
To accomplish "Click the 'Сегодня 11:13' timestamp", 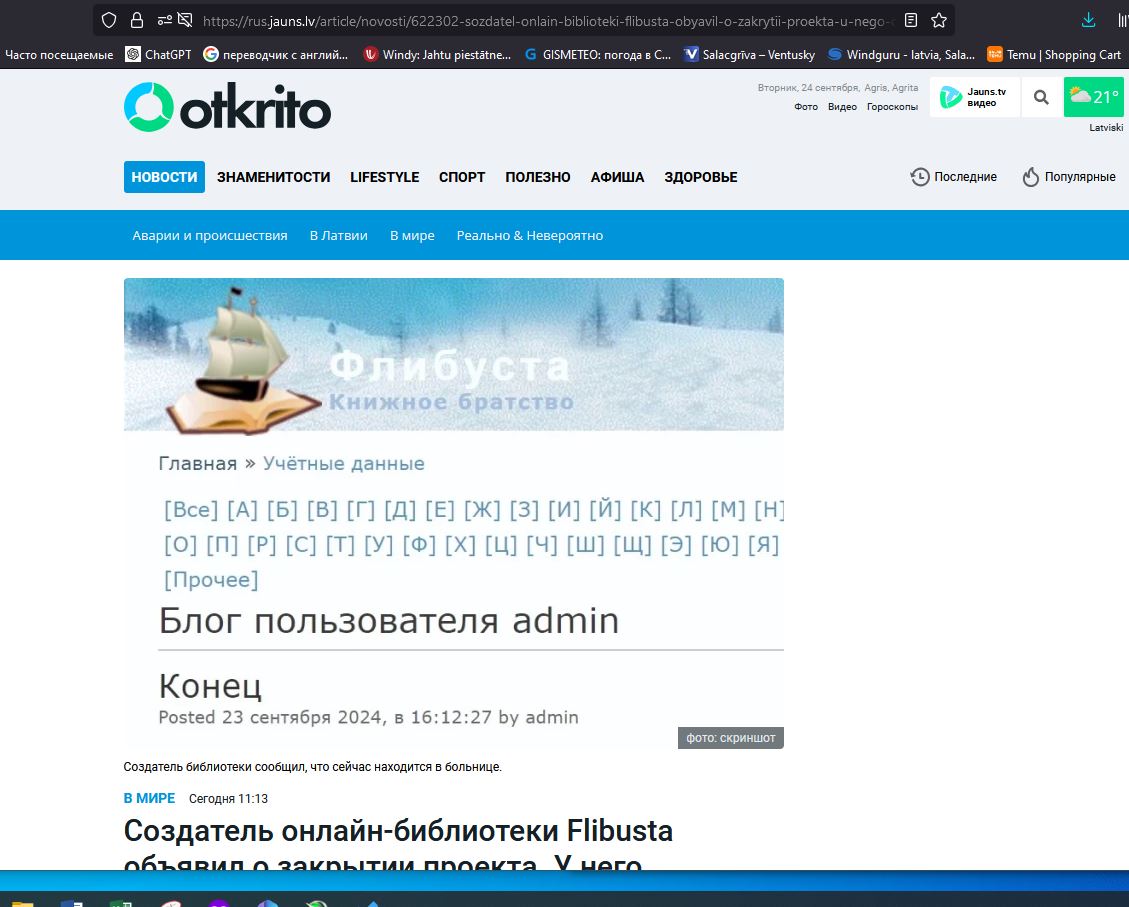I will 228,798.
